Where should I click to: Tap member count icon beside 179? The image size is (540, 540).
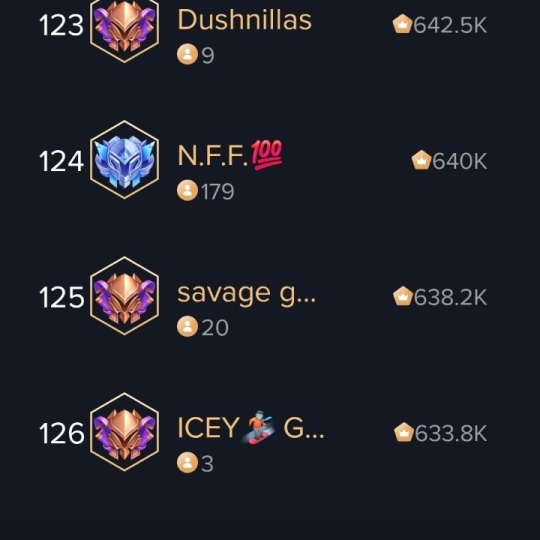187,190
